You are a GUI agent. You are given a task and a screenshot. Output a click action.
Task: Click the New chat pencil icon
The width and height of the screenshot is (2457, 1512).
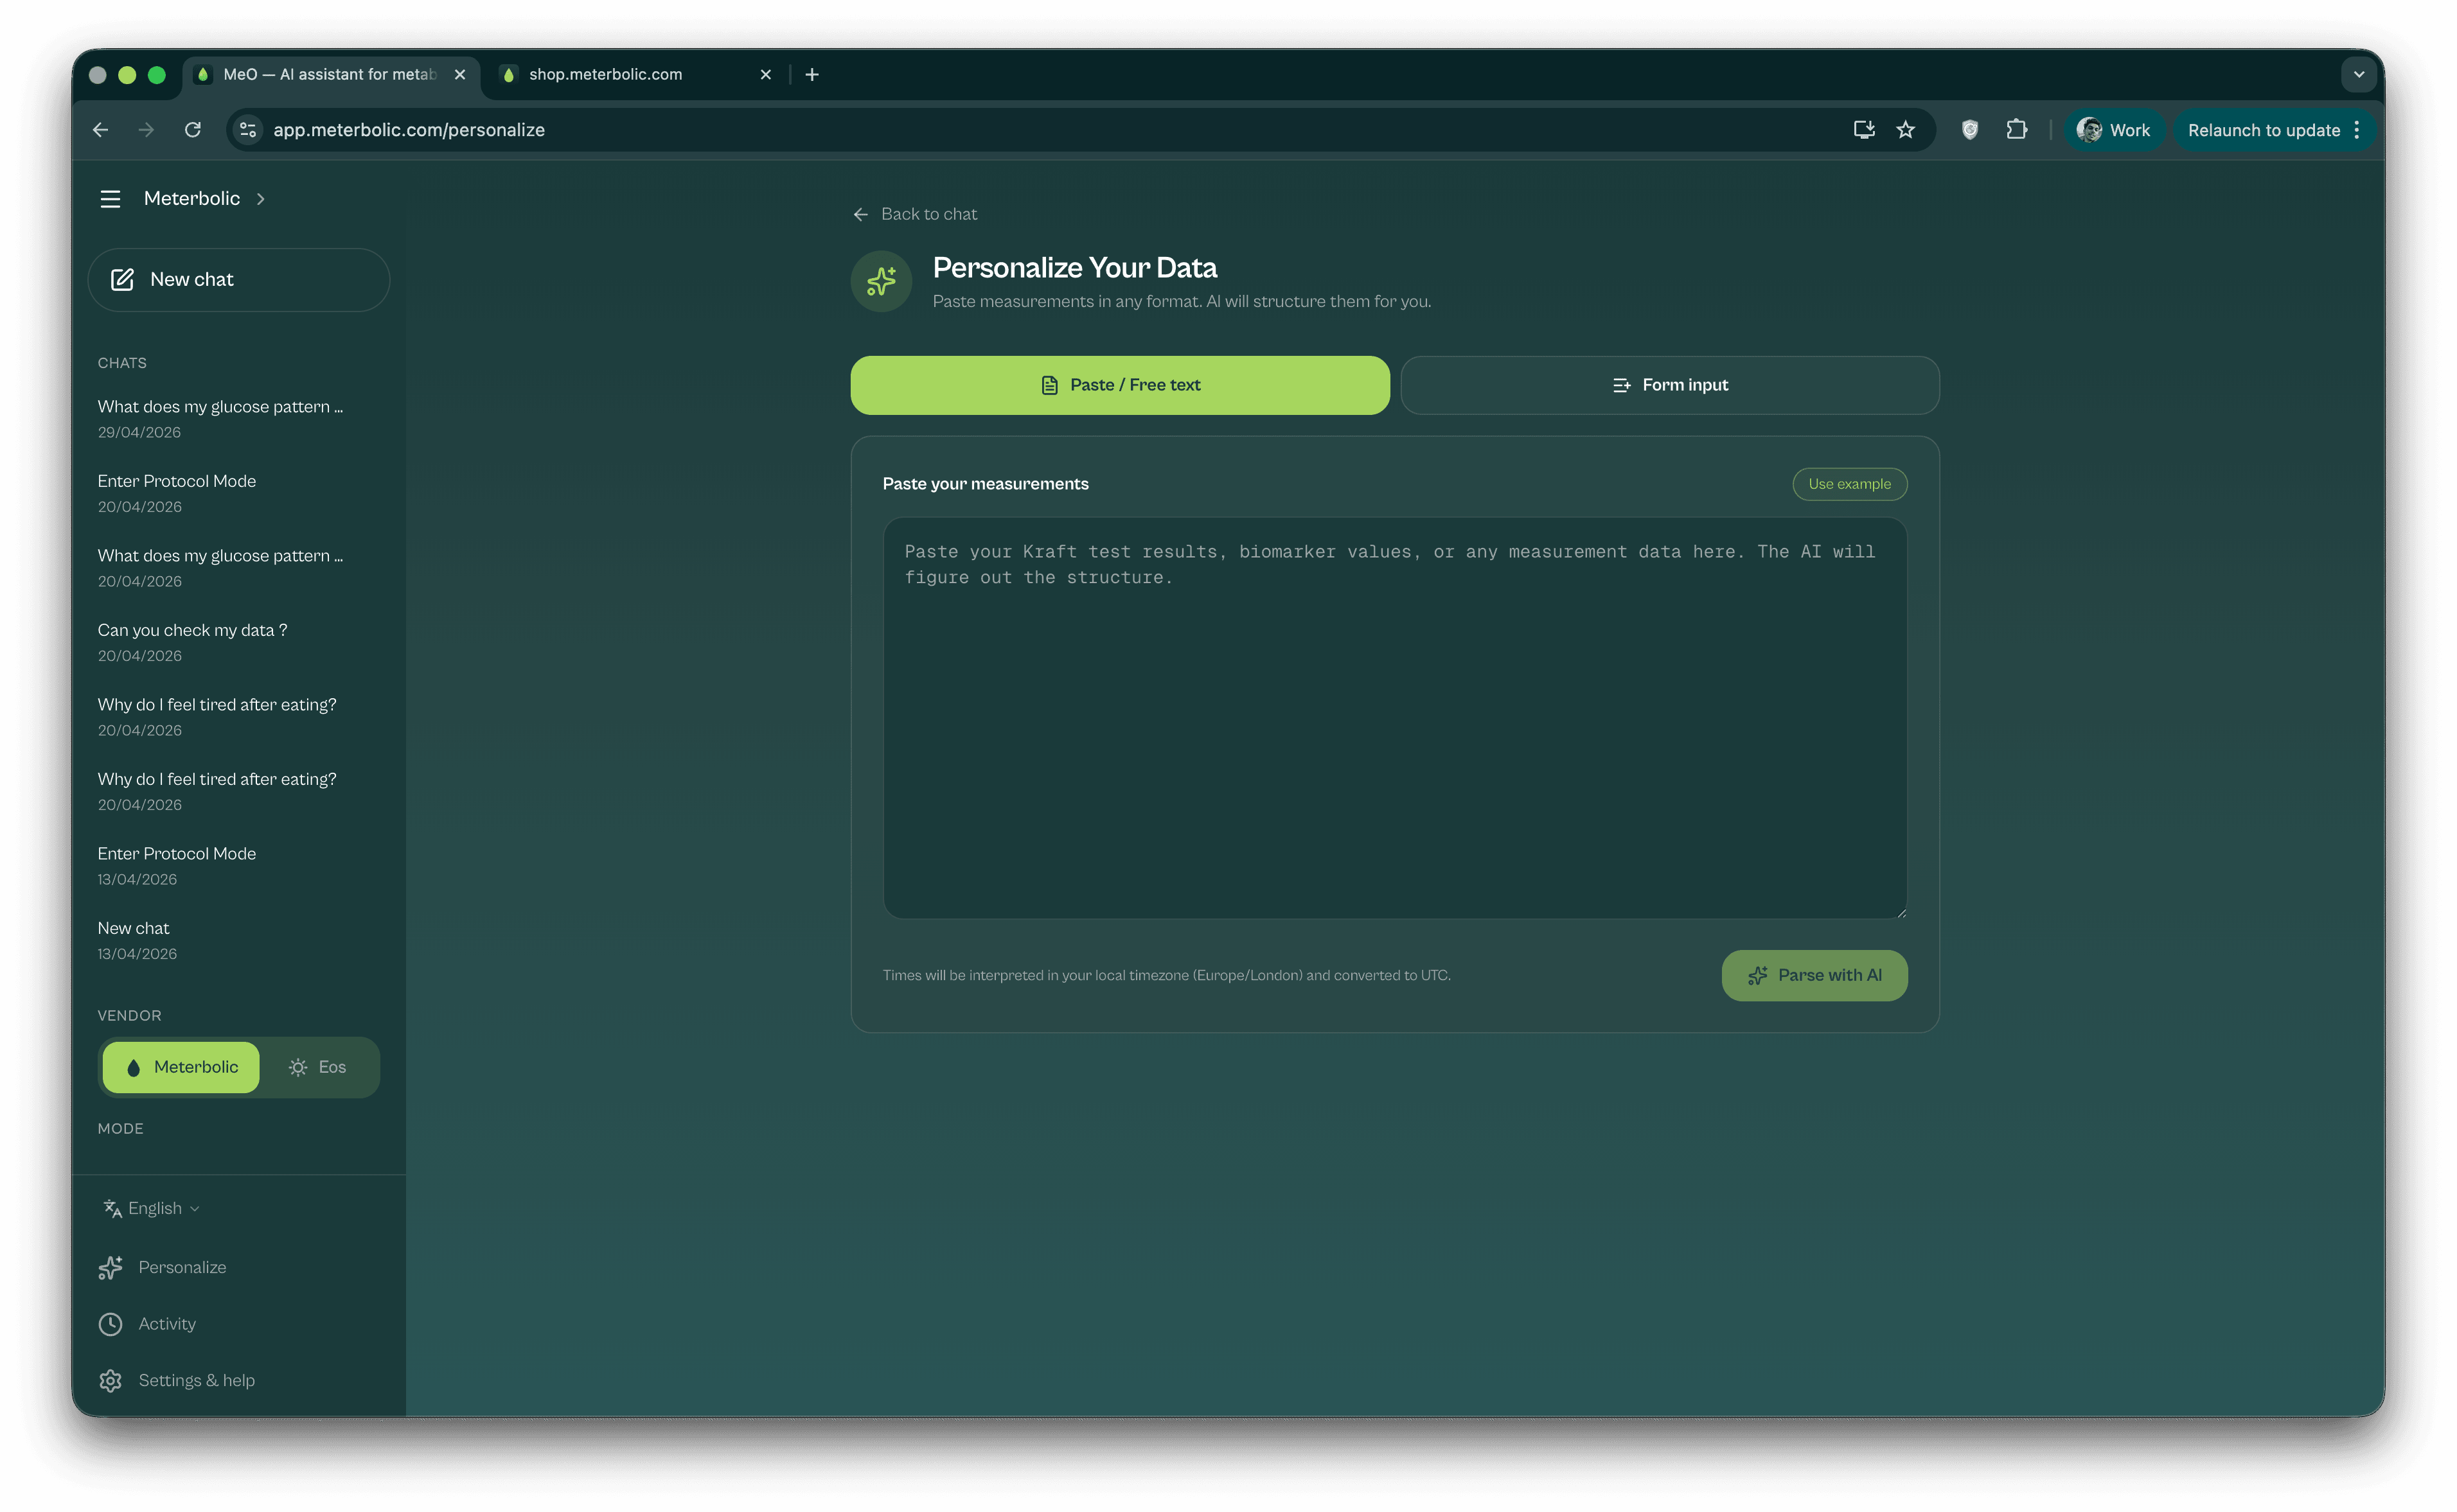[122, 280]
